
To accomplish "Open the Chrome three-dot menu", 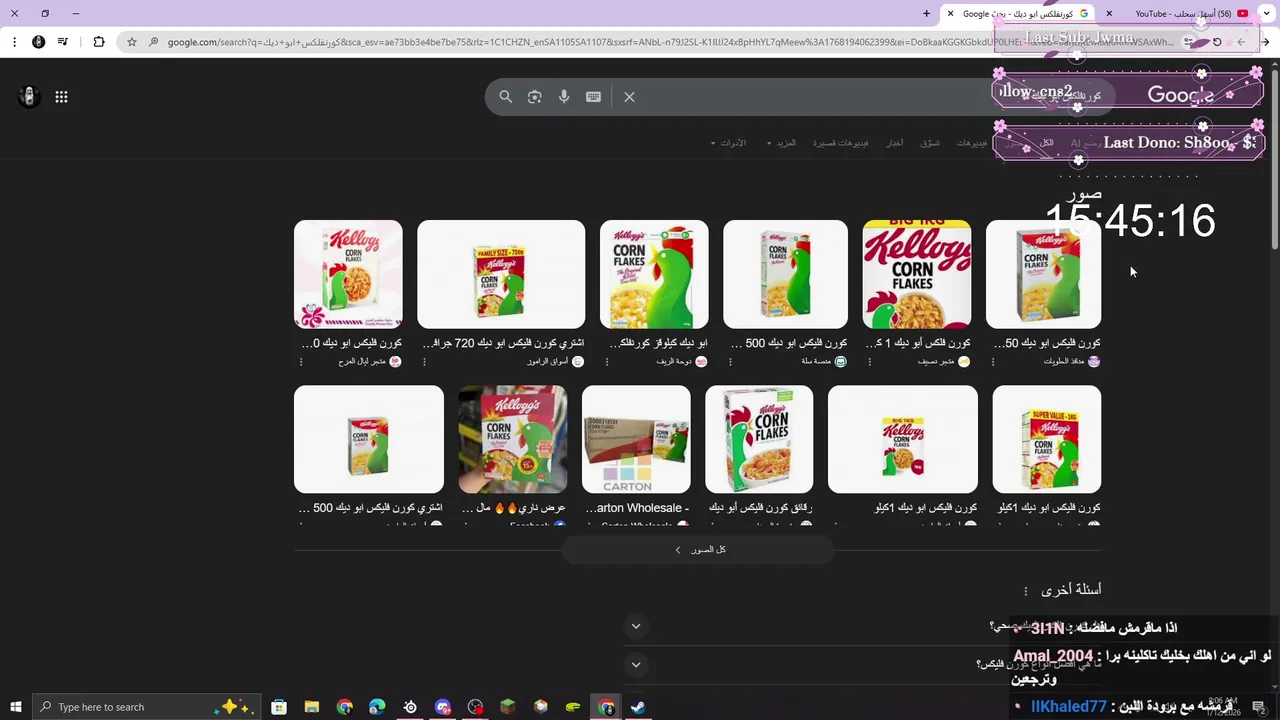I will (14, 42).
